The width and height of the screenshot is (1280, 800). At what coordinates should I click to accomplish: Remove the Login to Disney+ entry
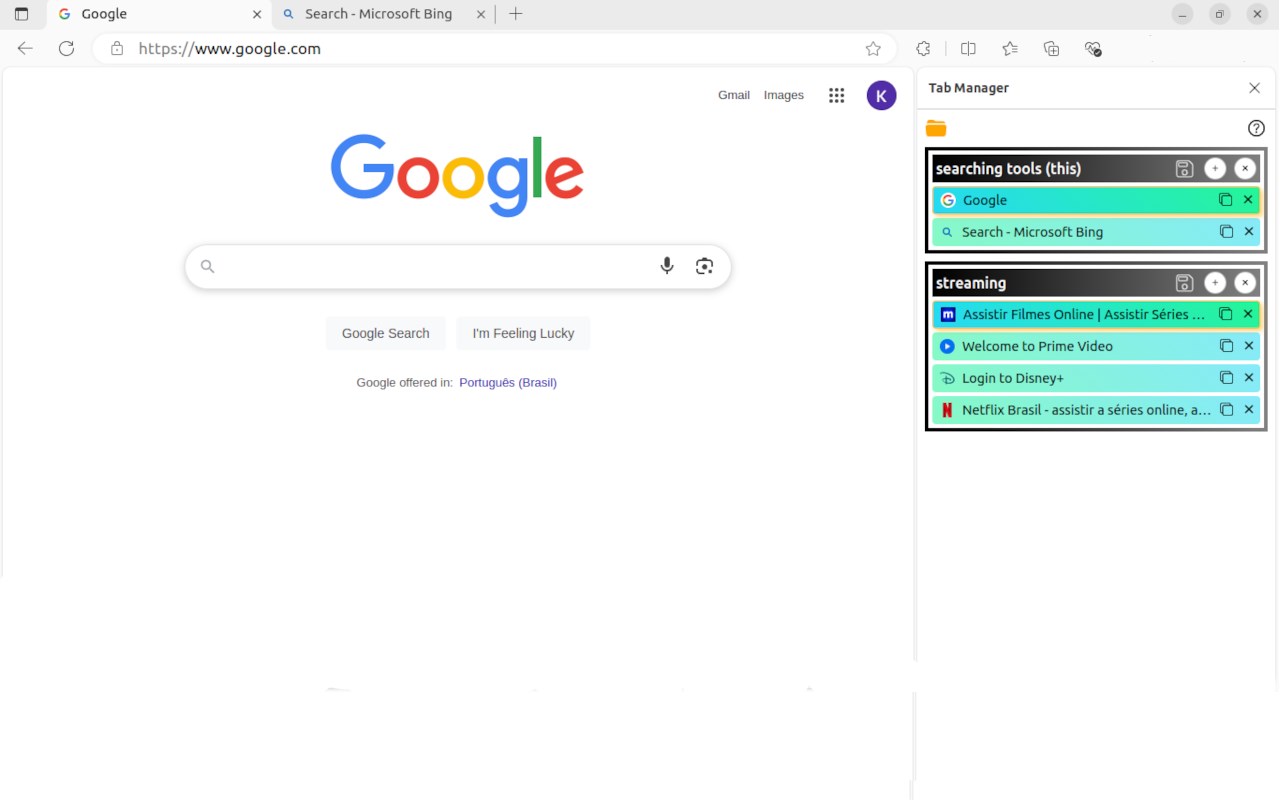[x=1248, y=378]
